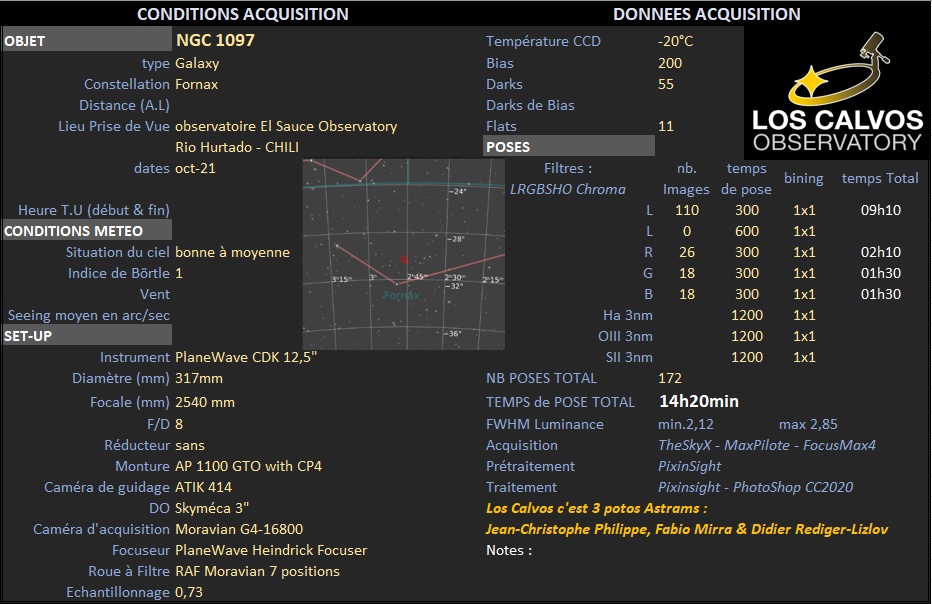Select sky condition bonne à moyenne
932x604 pixels.
click(x=232, y=252)
